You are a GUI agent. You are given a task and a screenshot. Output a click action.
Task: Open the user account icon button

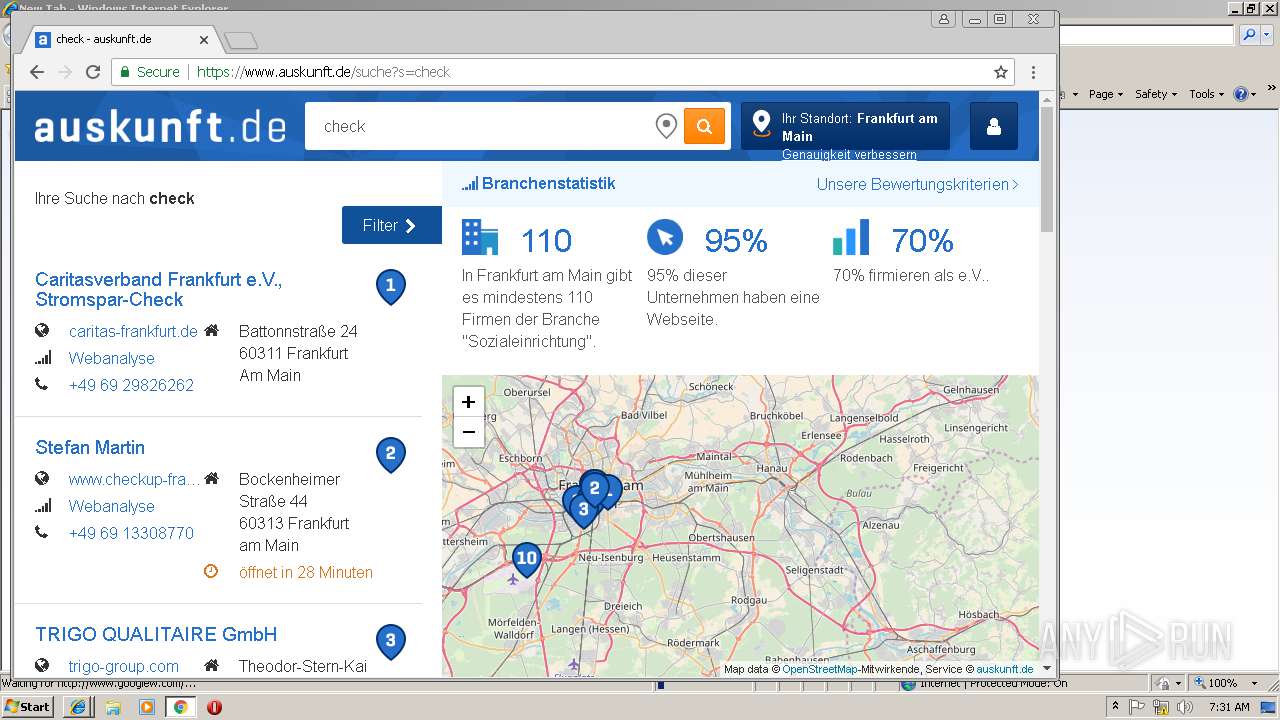pos(994,126)
